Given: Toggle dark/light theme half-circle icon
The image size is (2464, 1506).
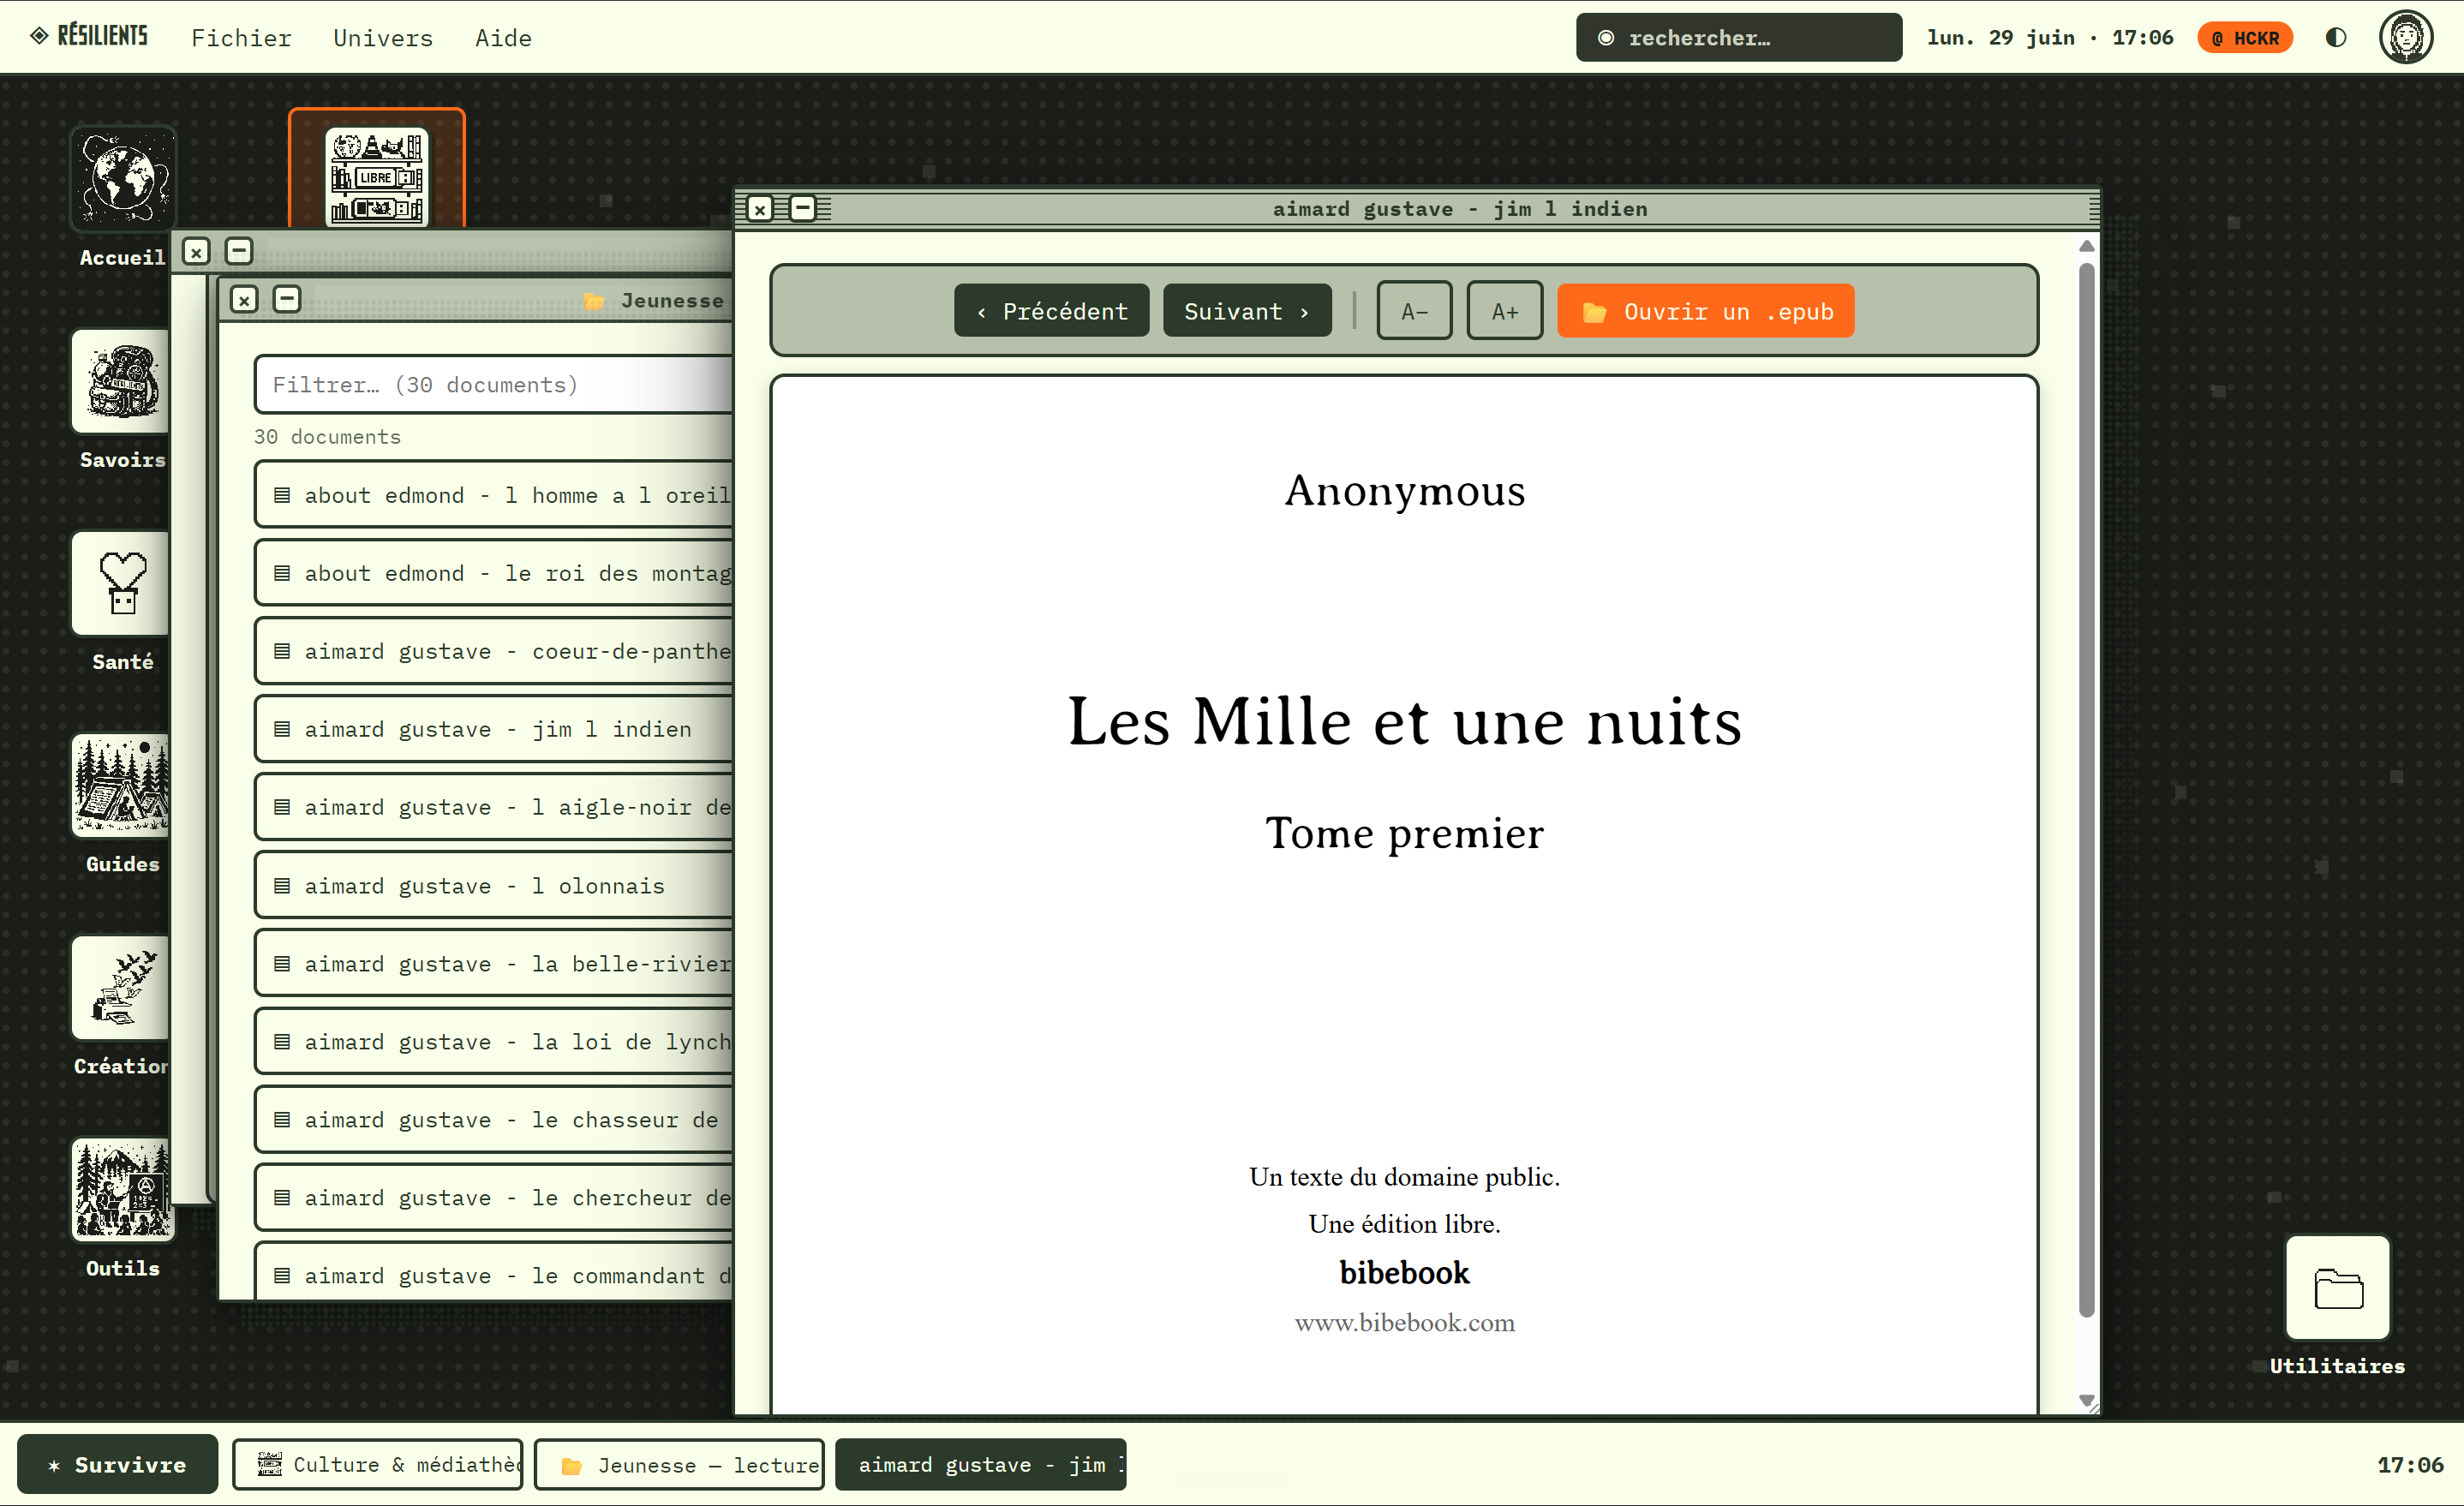Looking at the screenshot, I should coord(2335,37).
